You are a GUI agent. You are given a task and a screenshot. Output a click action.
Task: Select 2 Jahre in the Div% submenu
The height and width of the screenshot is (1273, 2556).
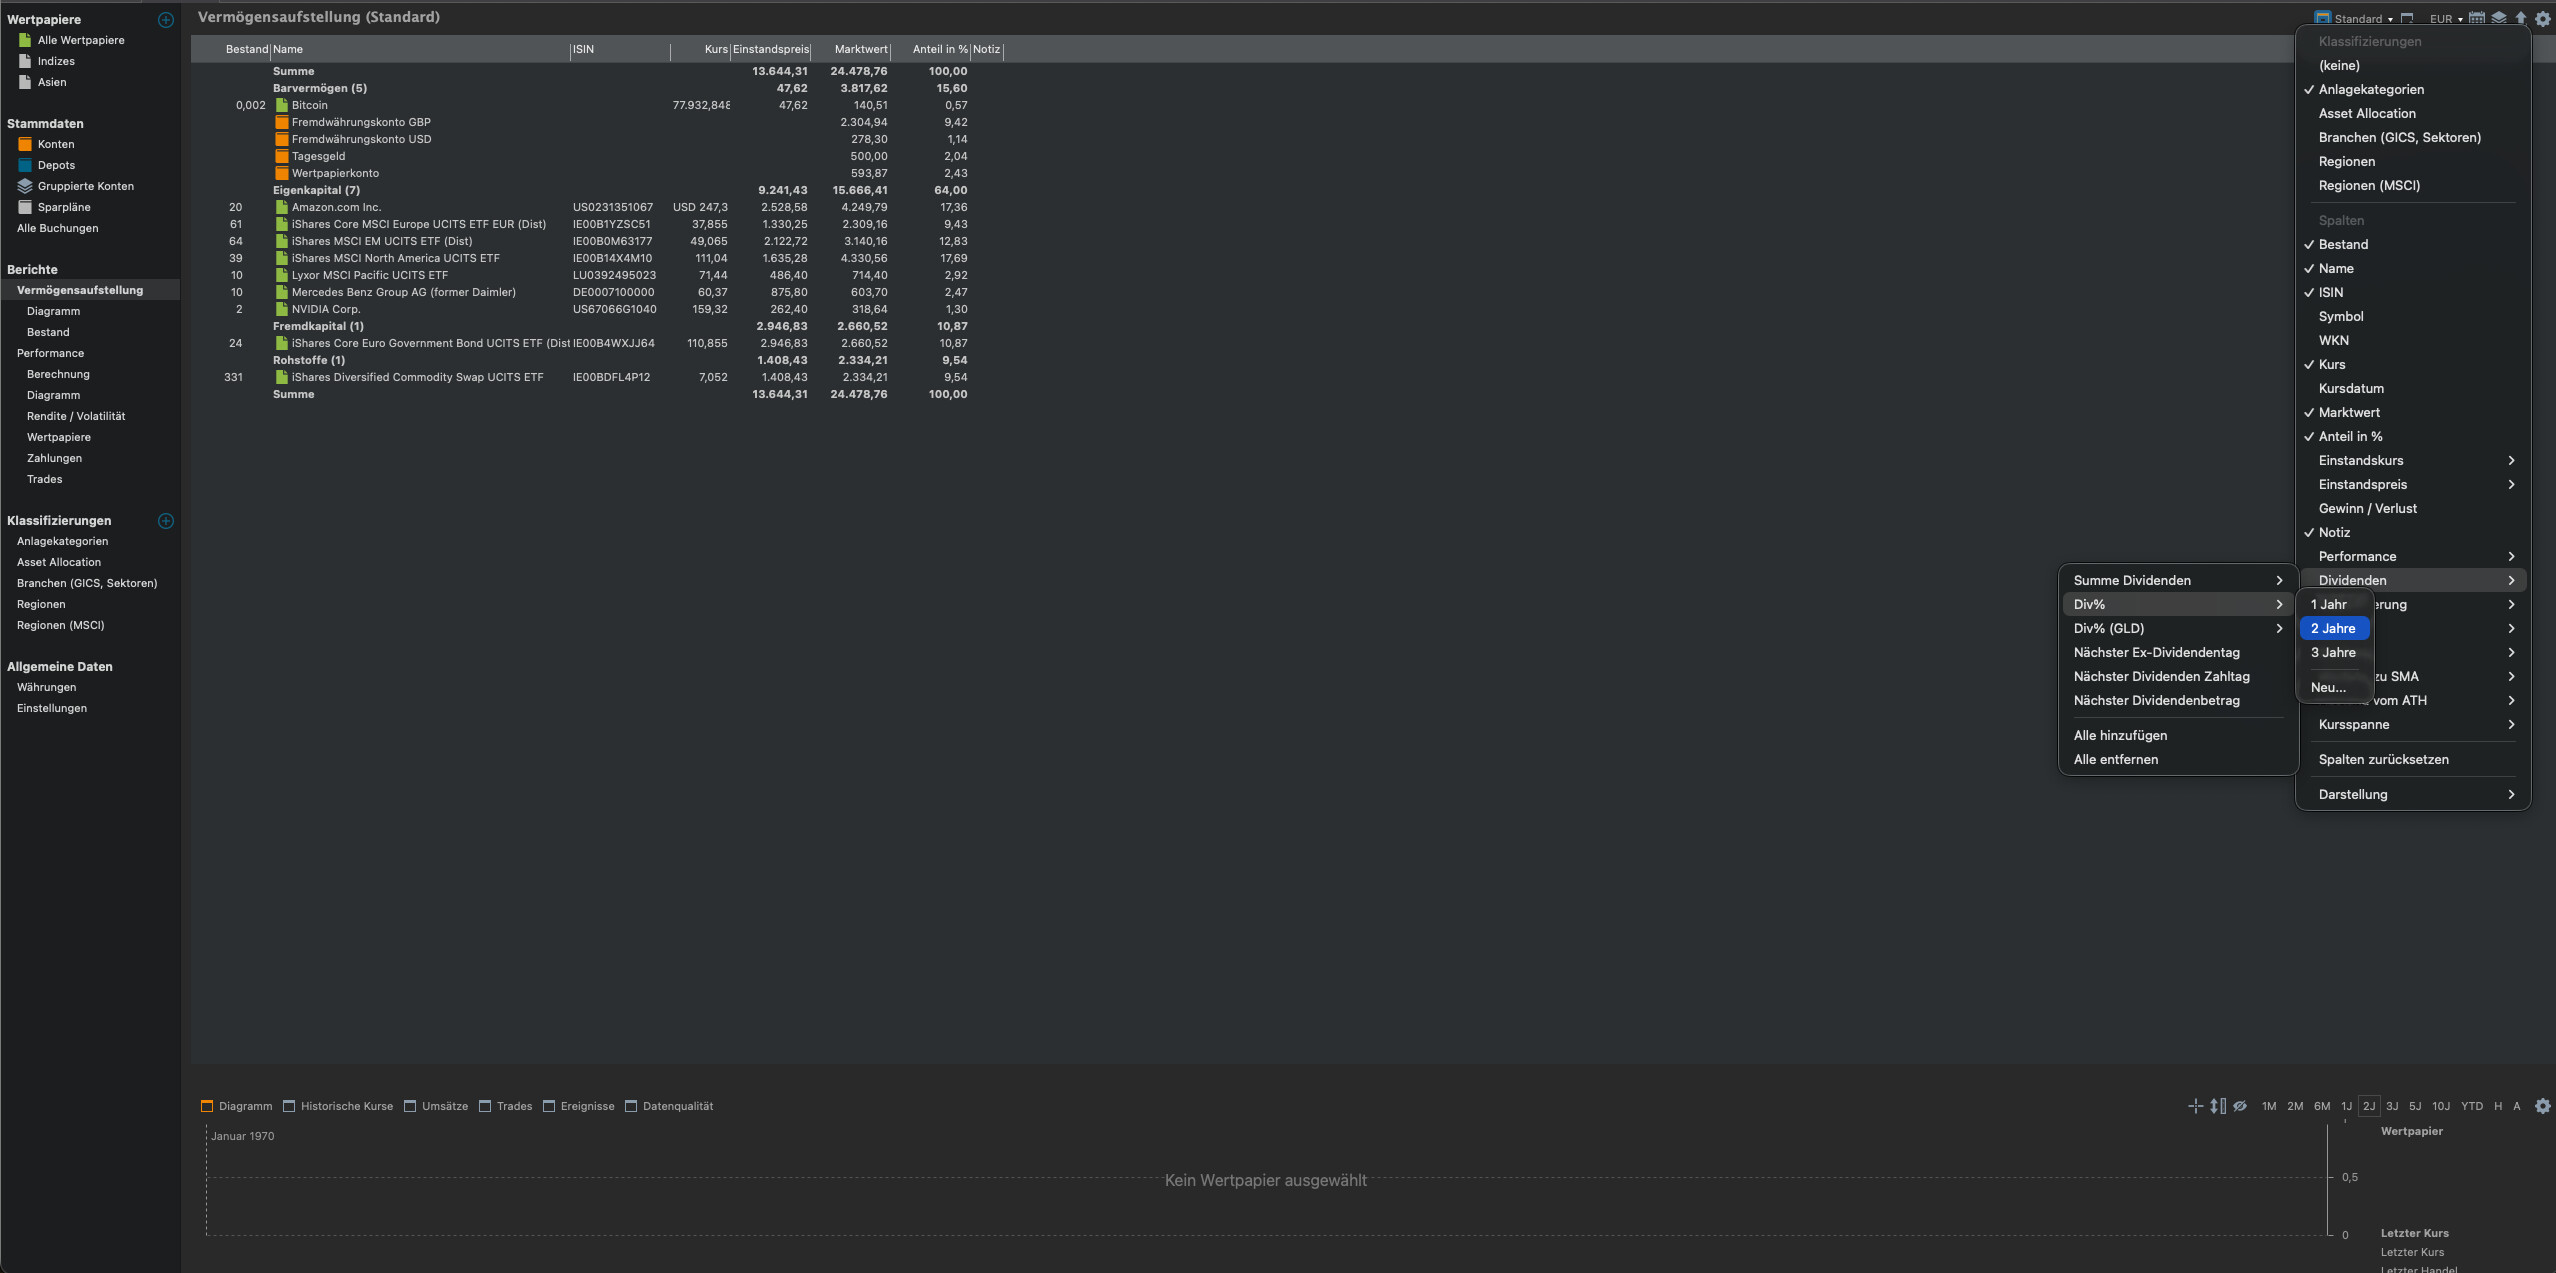click(x=2333, y=628)
